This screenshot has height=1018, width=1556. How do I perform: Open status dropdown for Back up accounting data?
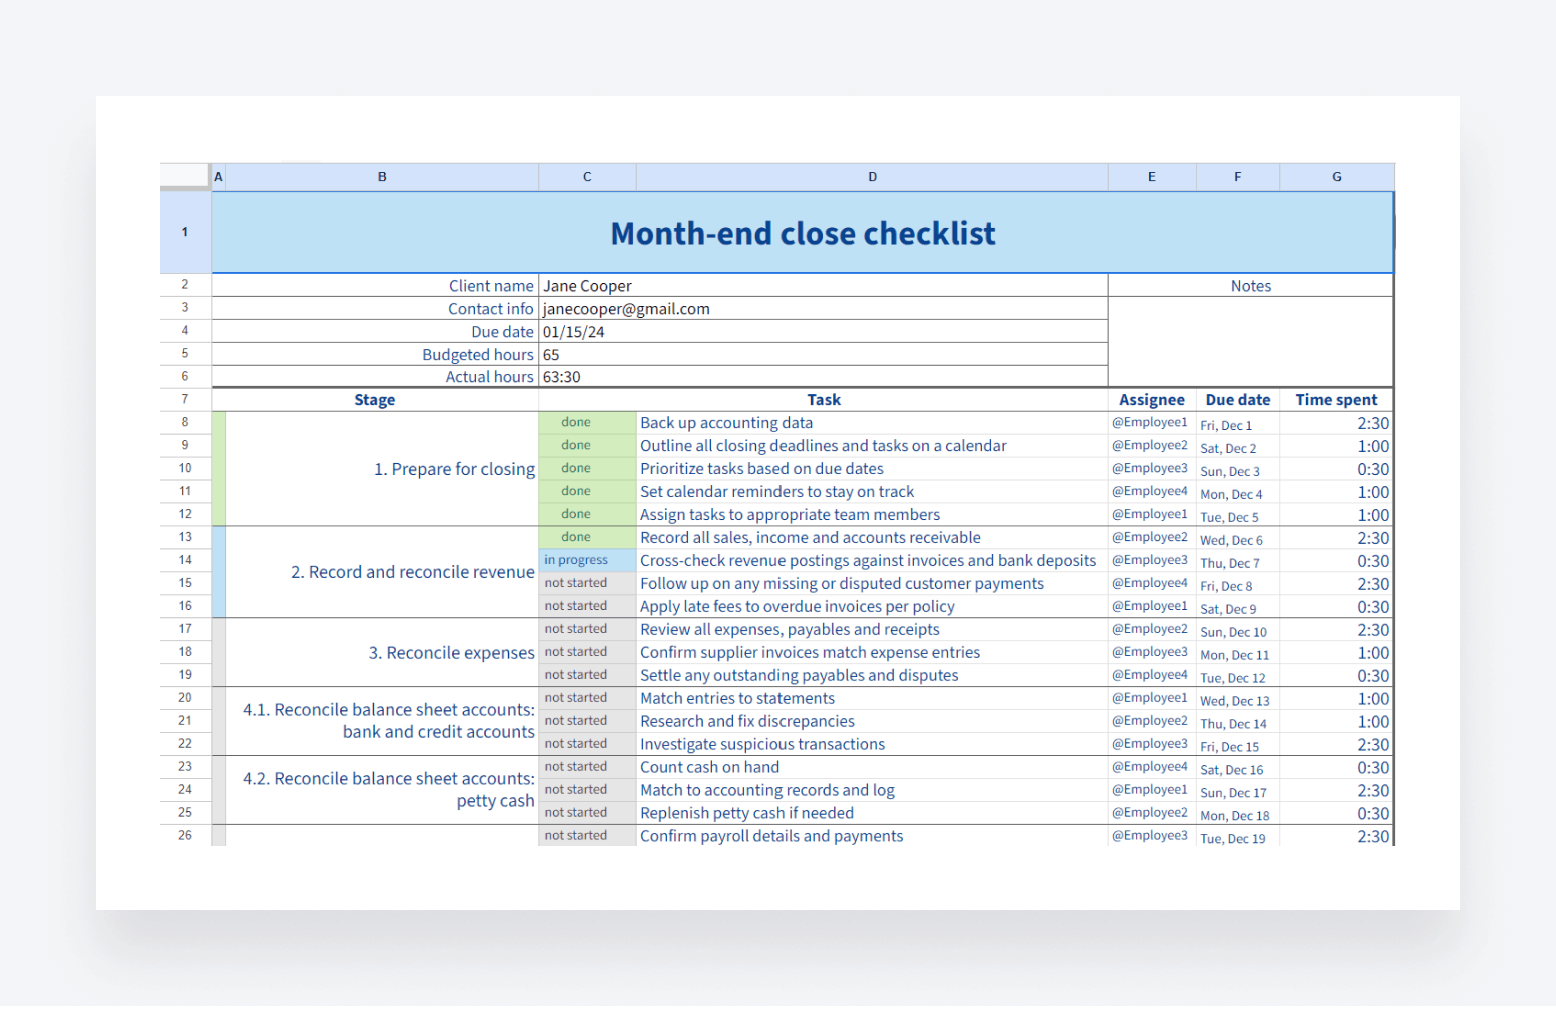click(x=587, y=423)
